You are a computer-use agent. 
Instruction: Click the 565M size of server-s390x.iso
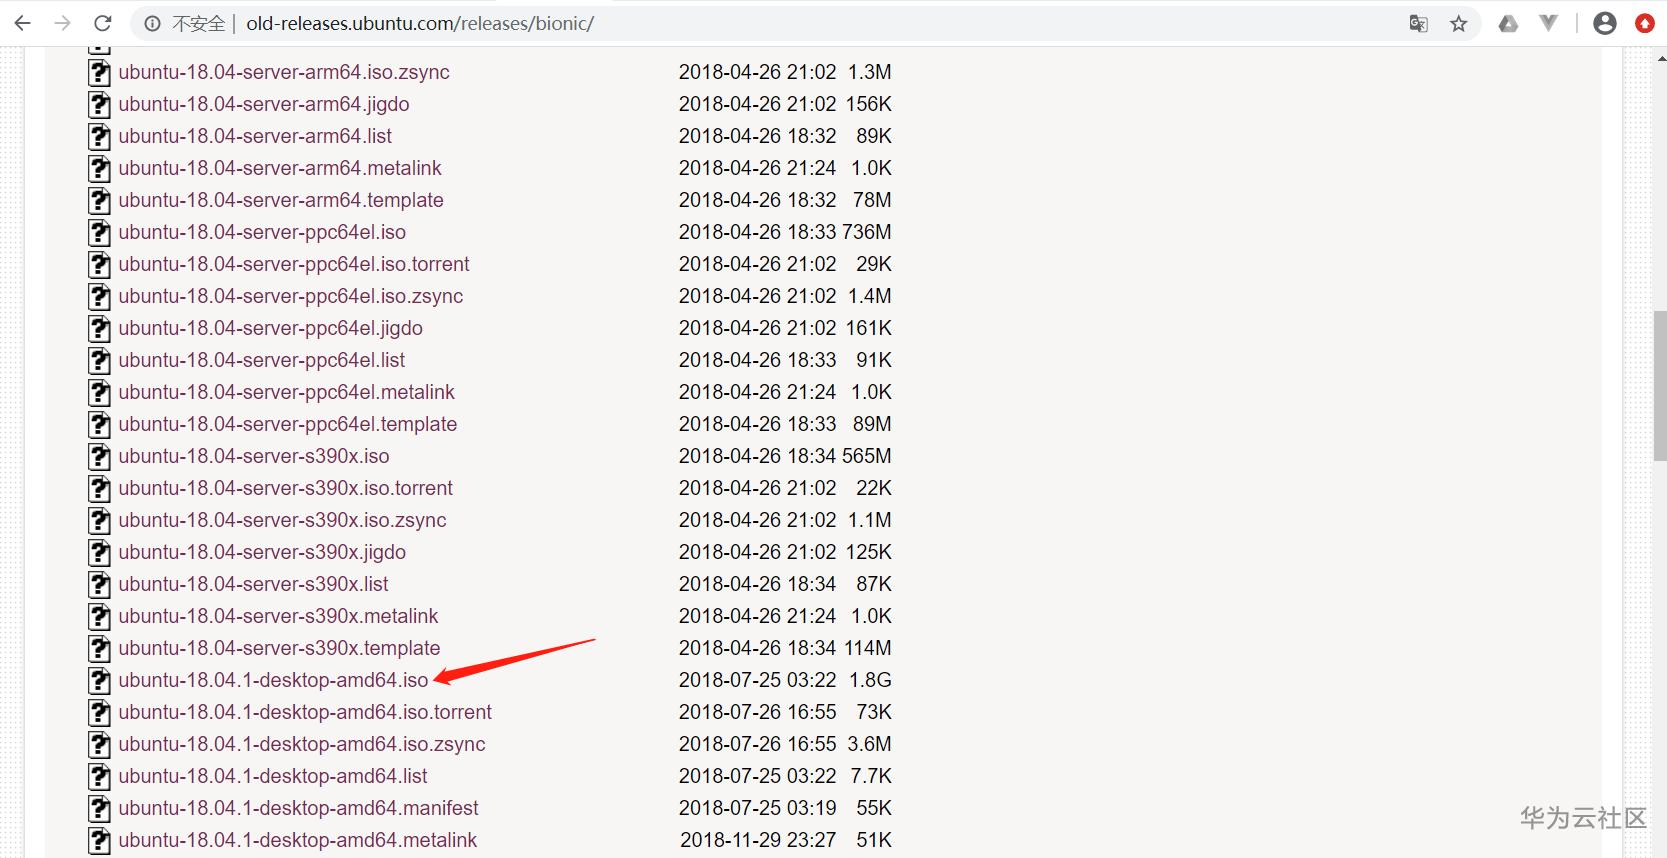[x=867, y=456]
